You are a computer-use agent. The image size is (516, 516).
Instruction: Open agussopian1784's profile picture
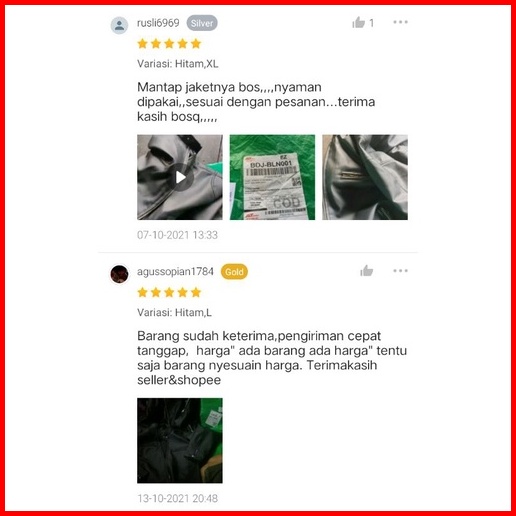coord(119,274)
